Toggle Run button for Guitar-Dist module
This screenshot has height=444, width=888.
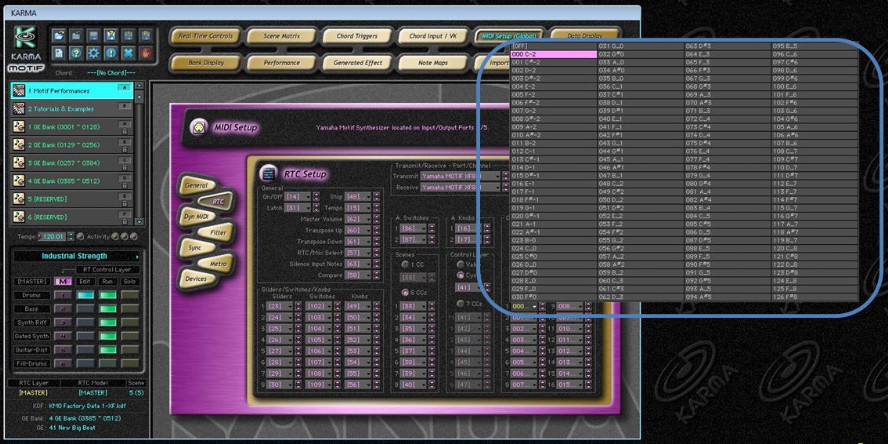tap(108, 349)
